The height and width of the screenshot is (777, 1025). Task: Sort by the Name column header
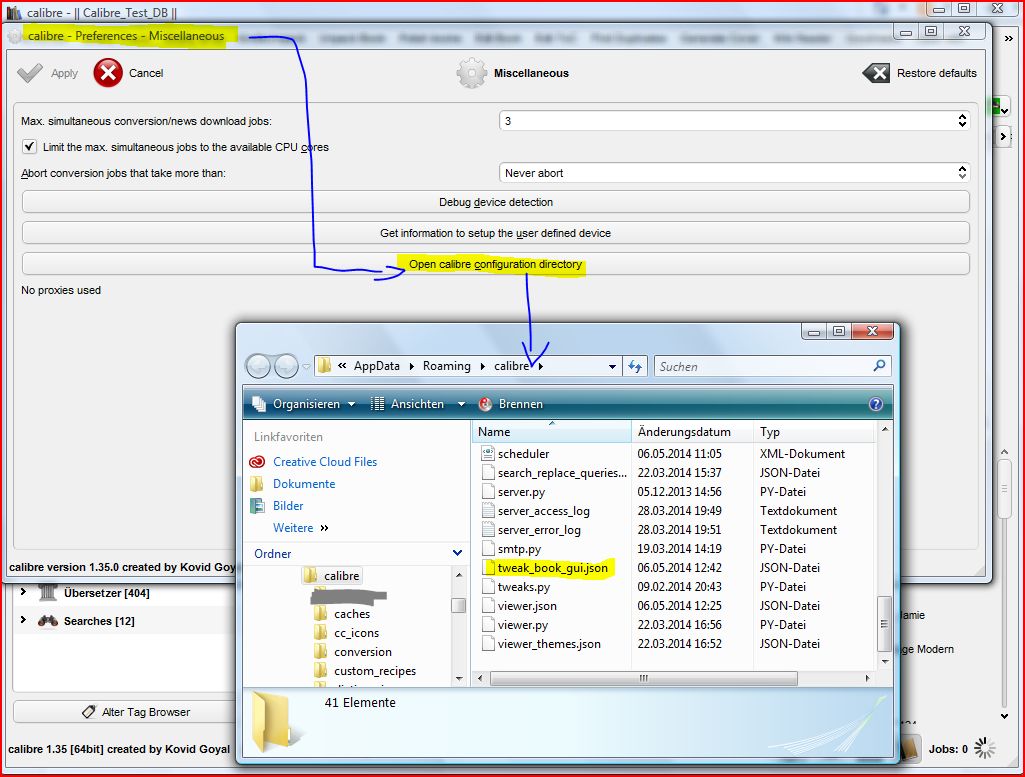pos(551,432)
